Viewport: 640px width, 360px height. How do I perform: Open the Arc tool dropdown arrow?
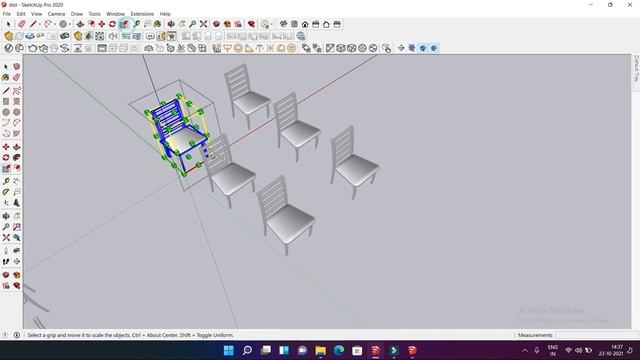pos(55,24)
